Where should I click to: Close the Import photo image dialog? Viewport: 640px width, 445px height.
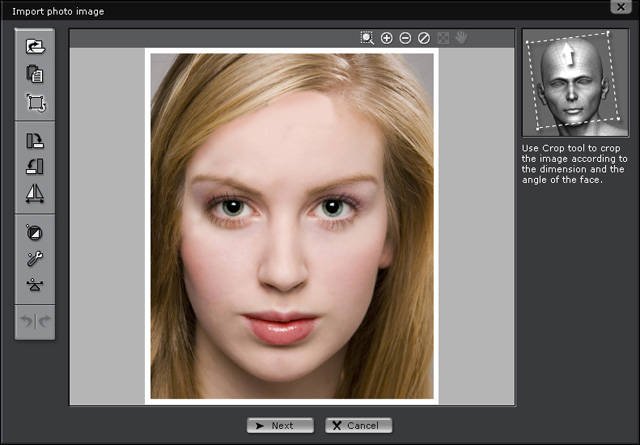click(621, 7)
